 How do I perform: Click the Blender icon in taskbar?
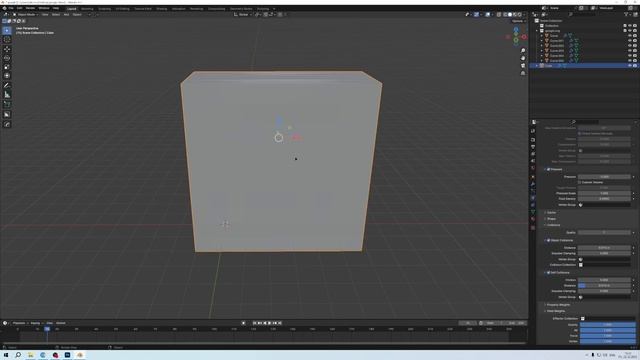tap(80, 355)
